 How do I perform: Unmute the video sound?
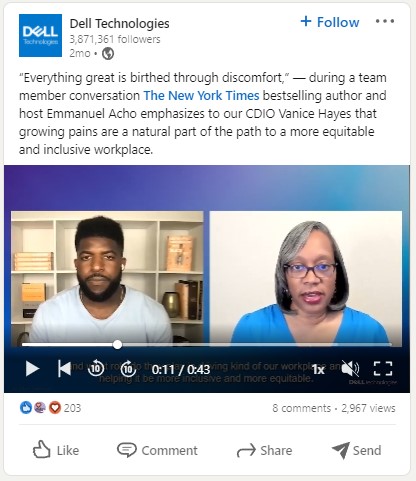(350, 369)
